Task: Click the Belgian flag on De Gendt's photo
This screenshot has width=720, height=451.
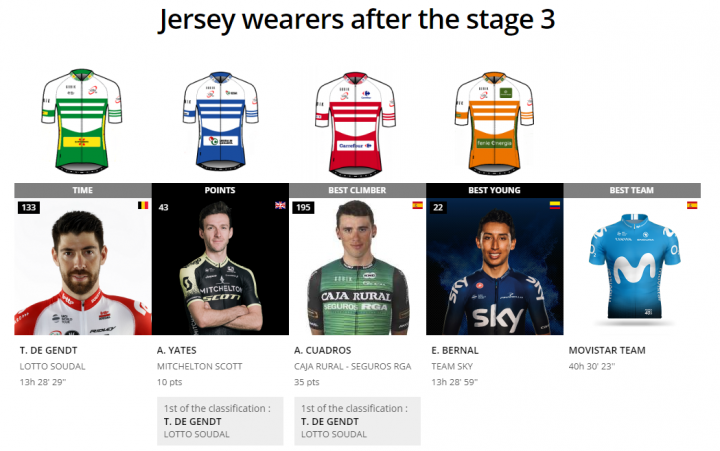Action: coord(143,205)
